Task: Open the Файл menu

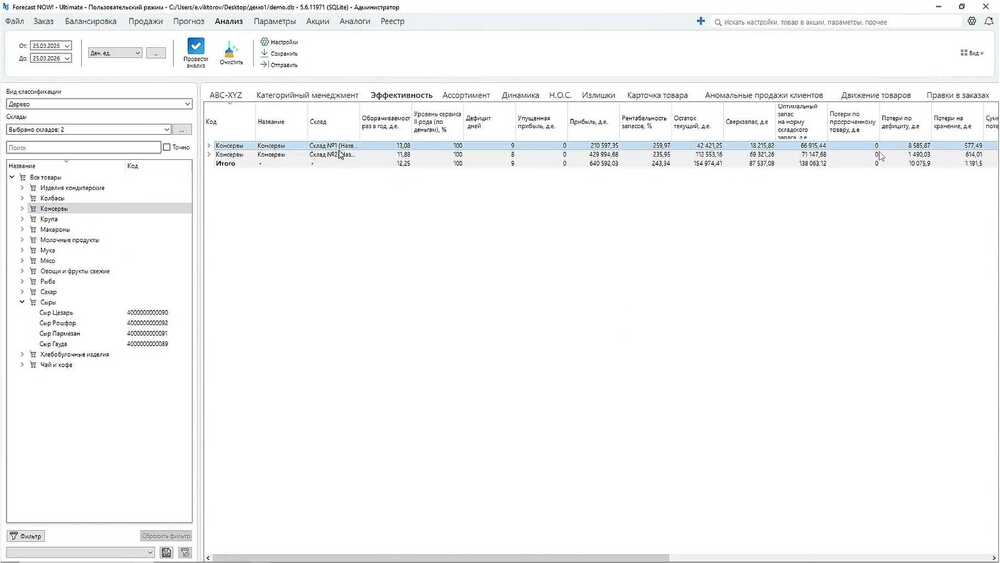Action: (14, 21)
